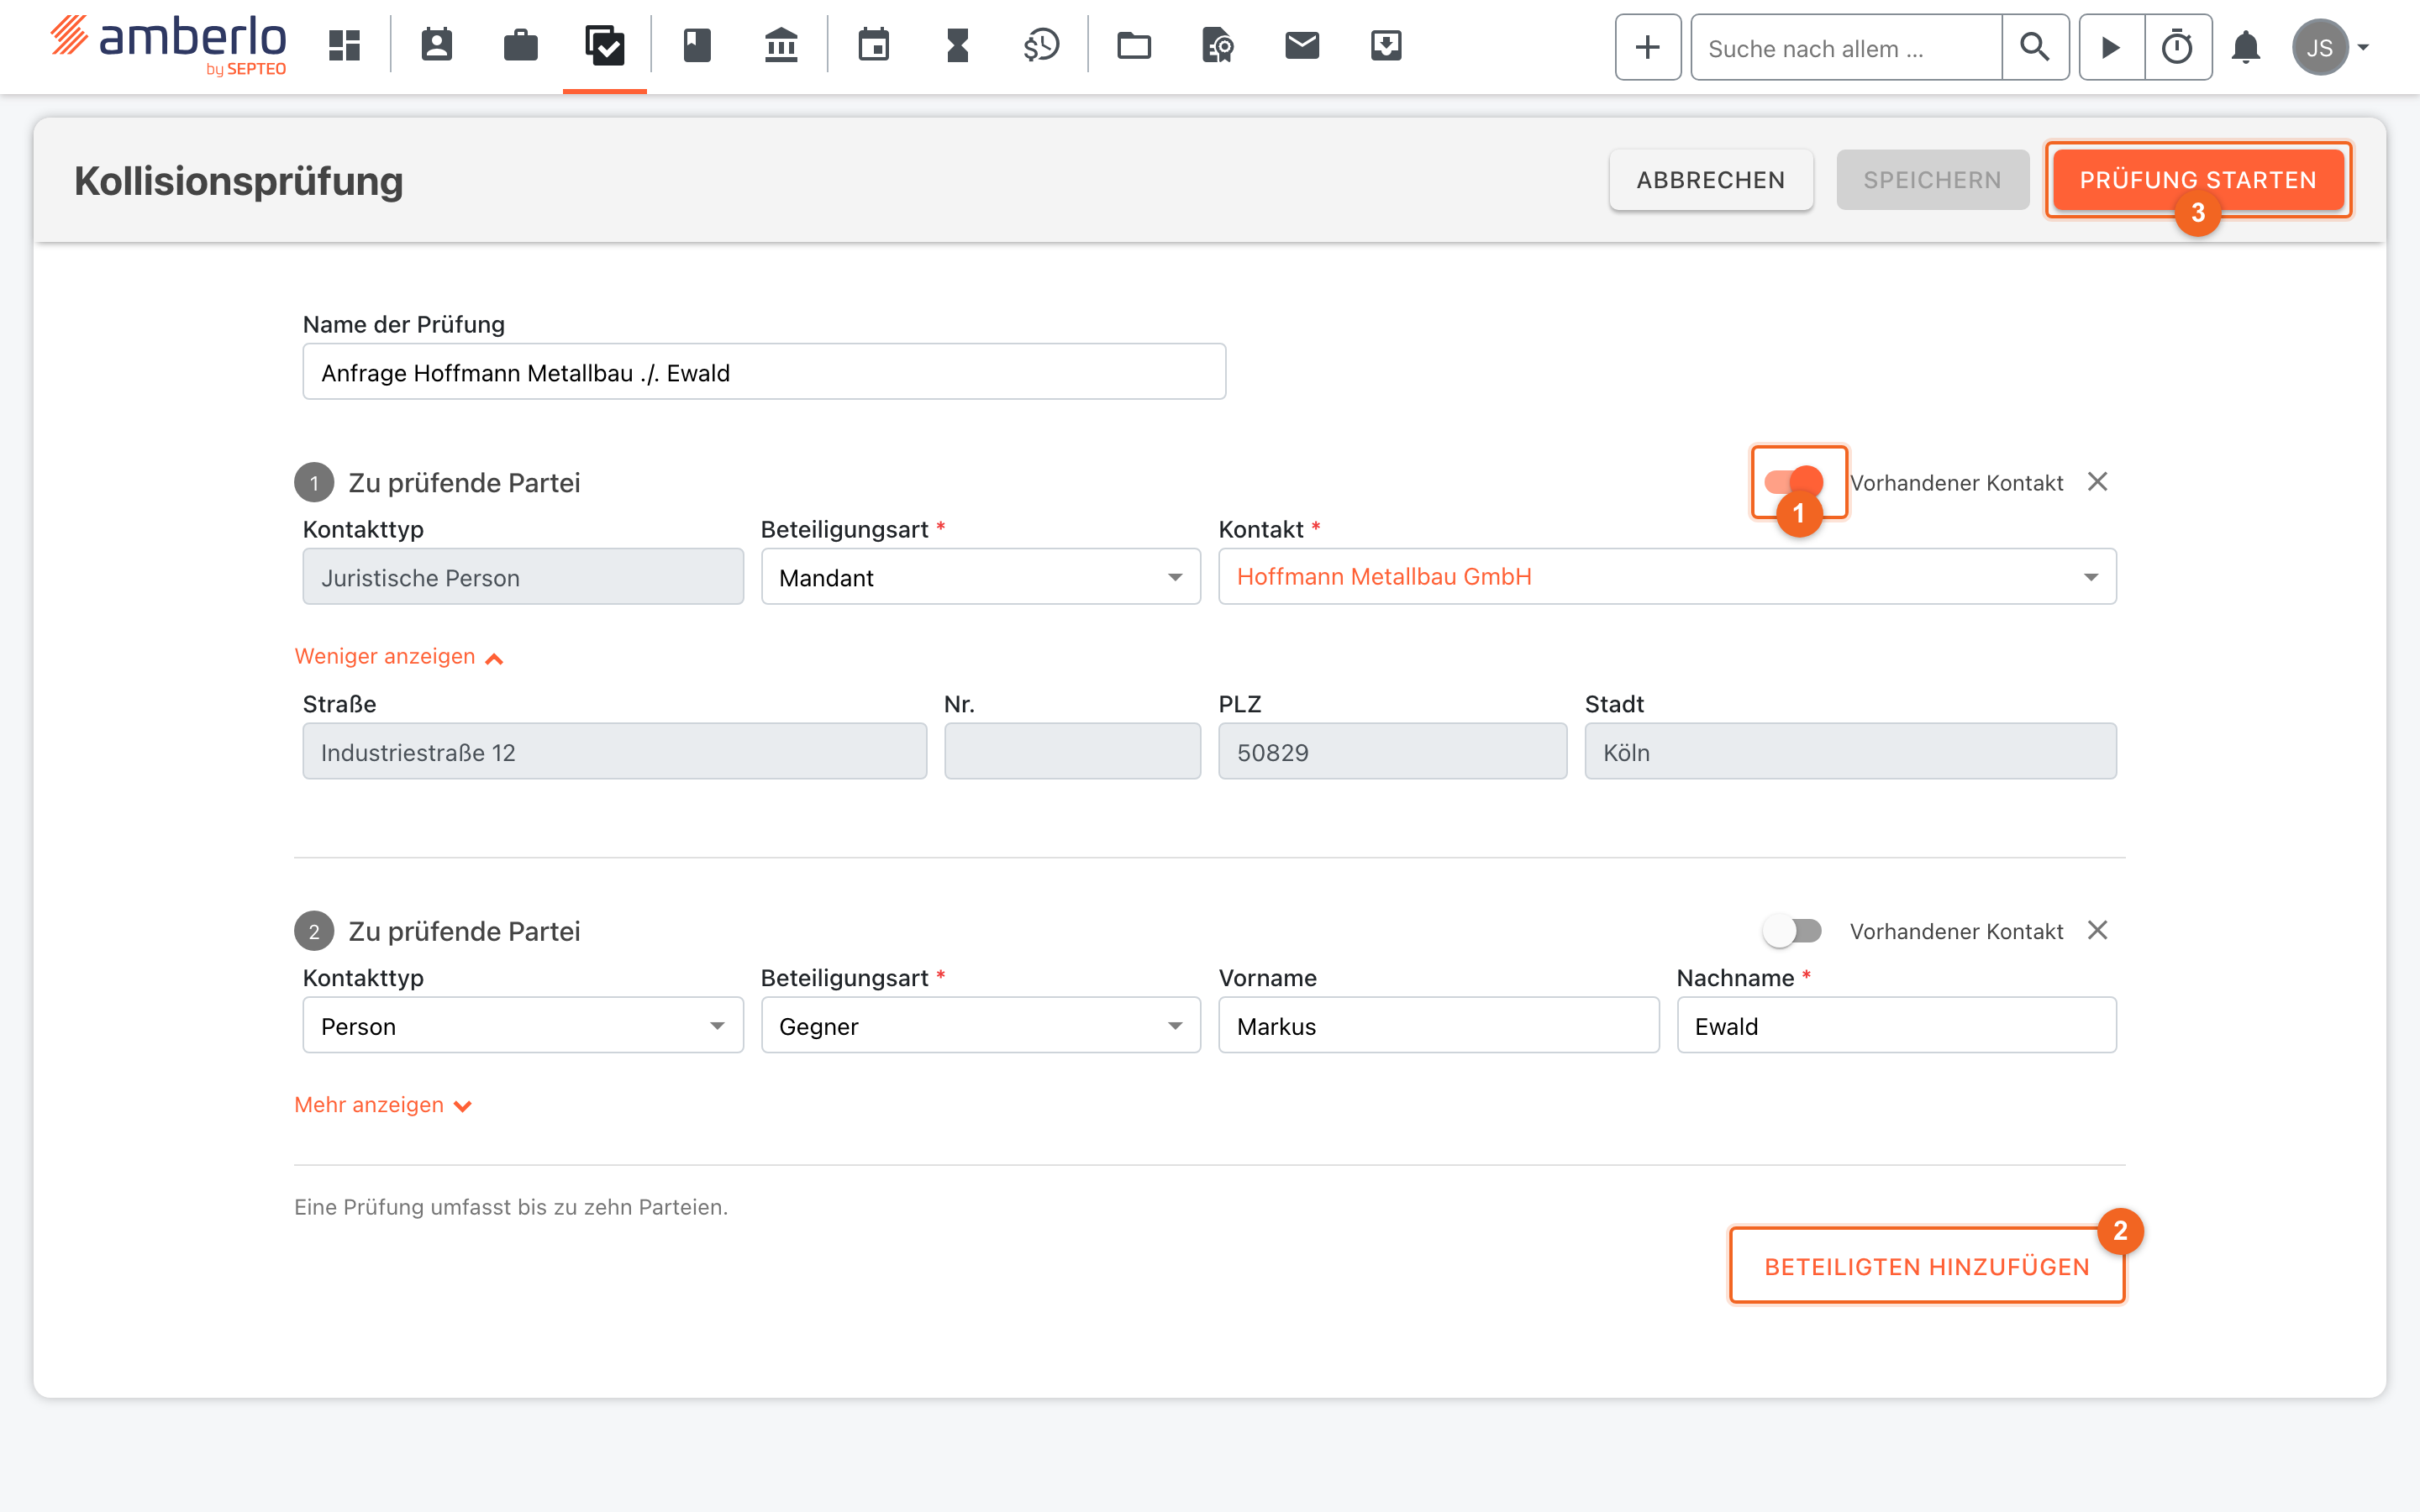The width and height of the screenshot is (2420, 1512).
Task: Click the PLZ field 50829
Action: point(1393,752)
